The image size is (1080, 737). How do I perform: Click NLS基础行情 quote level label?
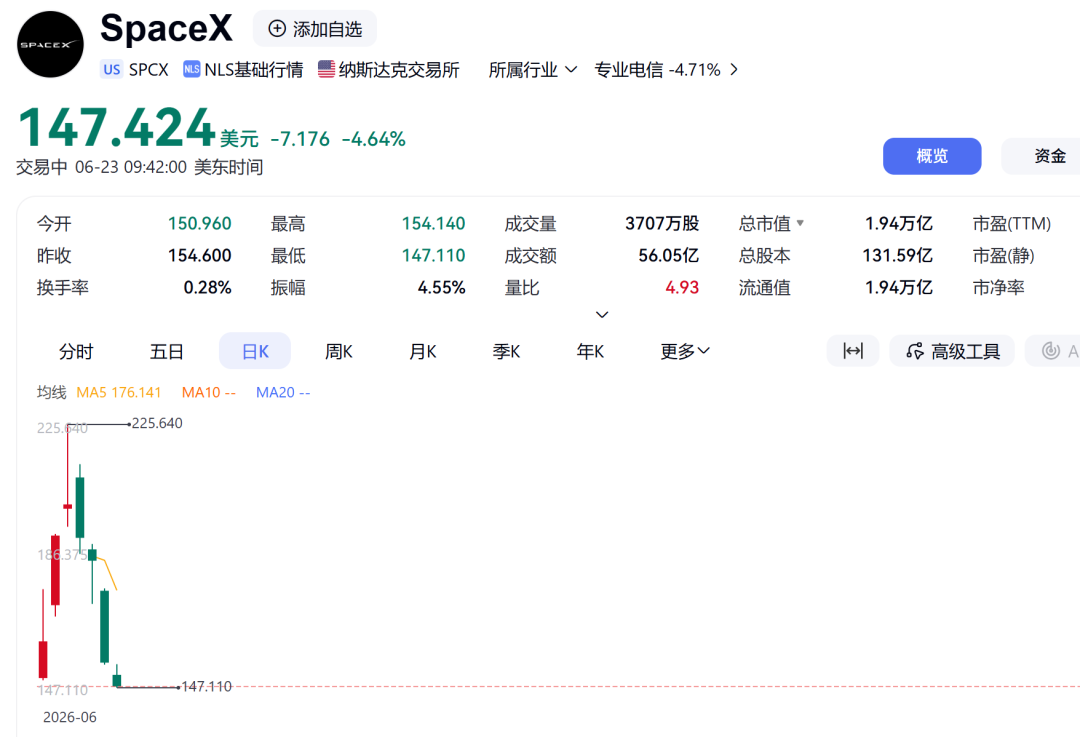click(x=254, y=70)
